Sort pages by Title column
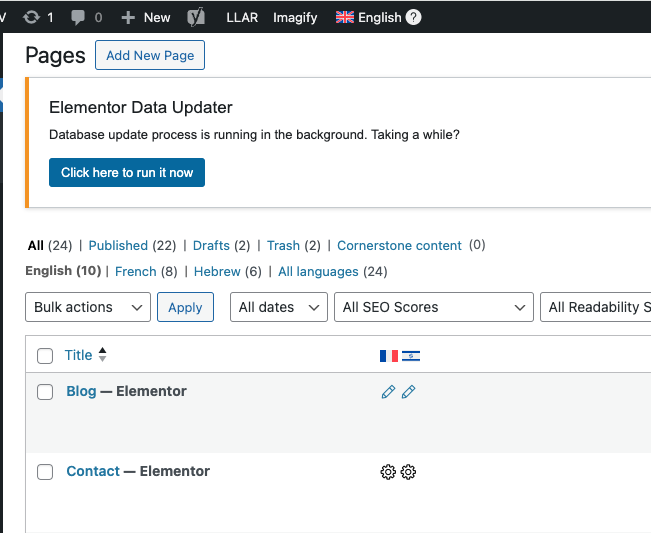This screenshot has height=533, width=651. (x=78, y=355)
